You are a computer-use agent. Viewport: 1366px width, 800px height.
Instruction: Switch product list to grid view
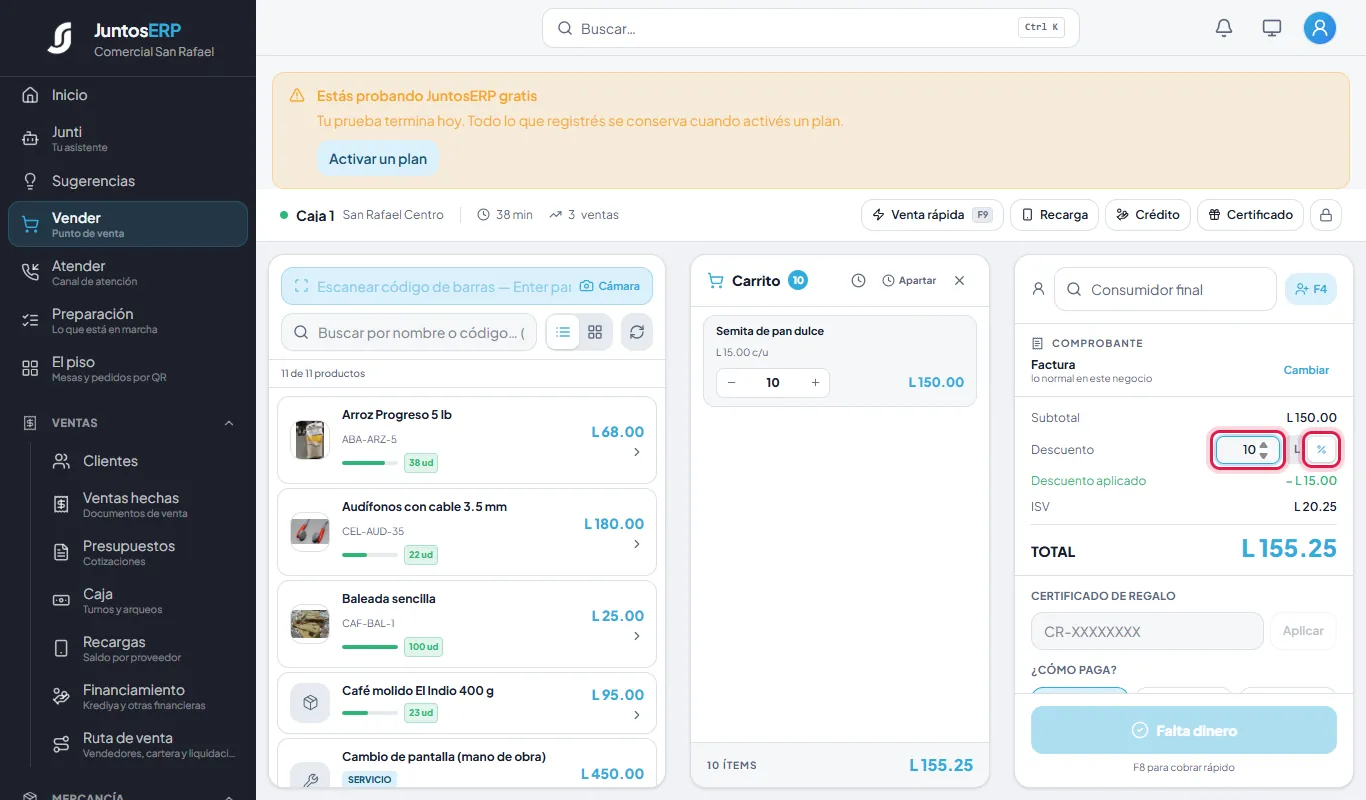pos(595,332)
